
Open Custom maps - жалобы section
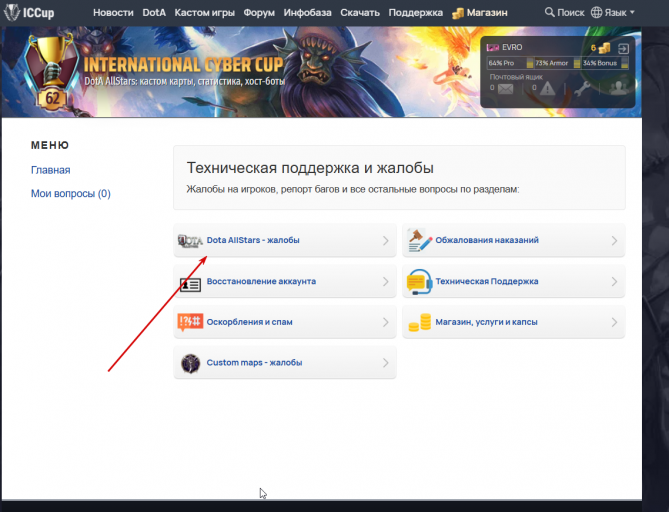pos(285,363)
